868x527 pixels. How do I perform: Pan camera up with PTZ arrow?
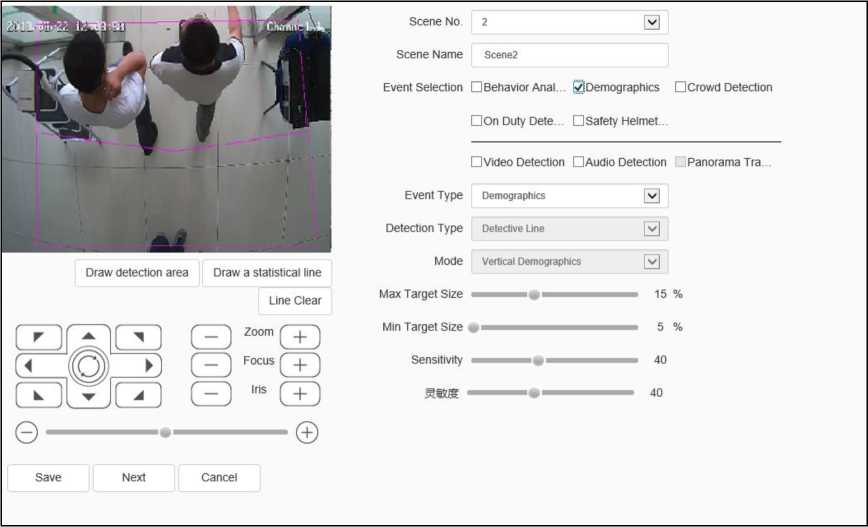click(x=89, y=337)
